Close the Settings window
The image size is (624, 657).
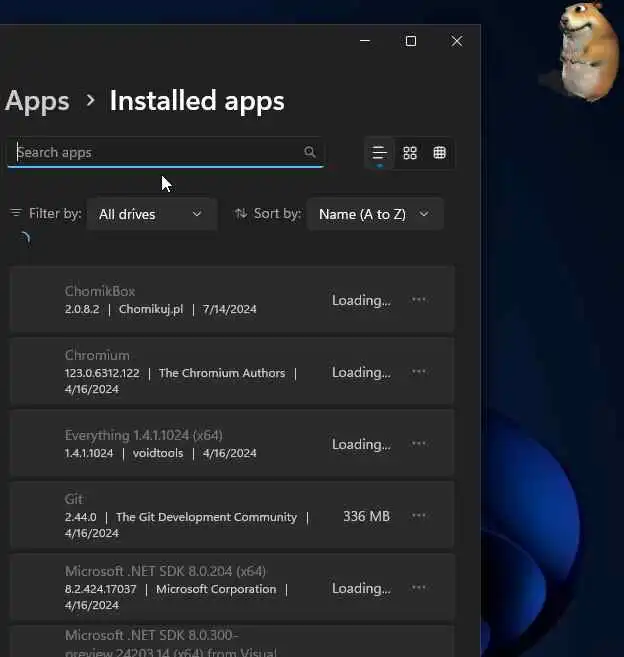pos(457,41)
